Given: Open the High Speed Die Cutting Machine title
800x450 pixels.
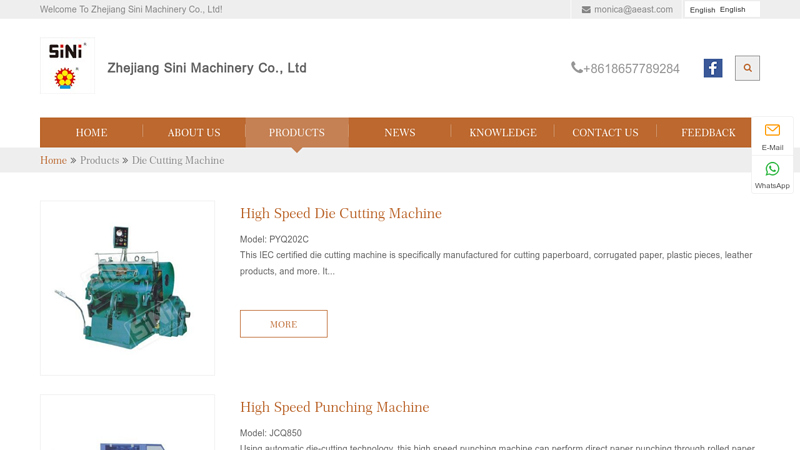Looking at the screenshot, I should coord(341,213).
